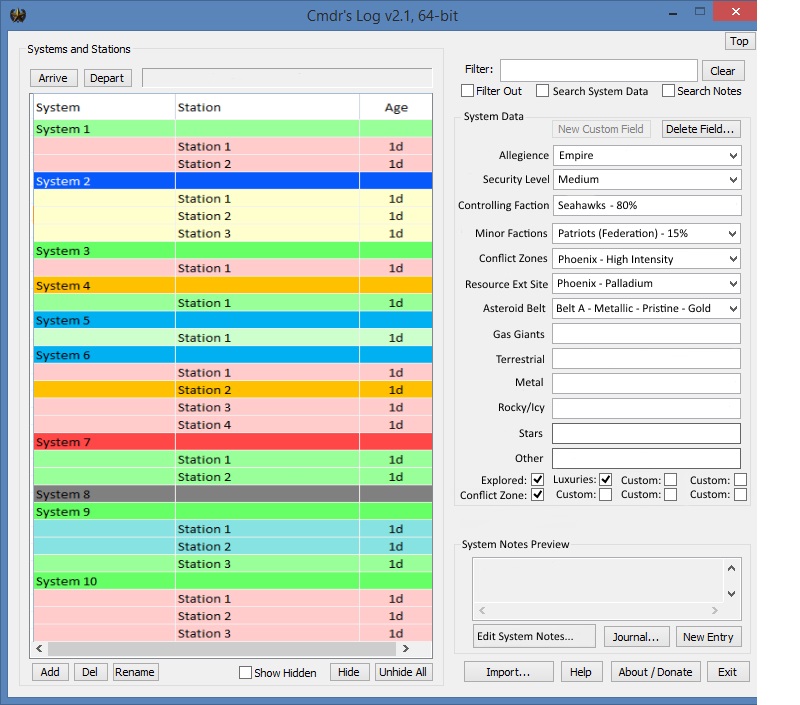Click the Hide button
Screen dimensions: 800x705
(x=349, y=672)
